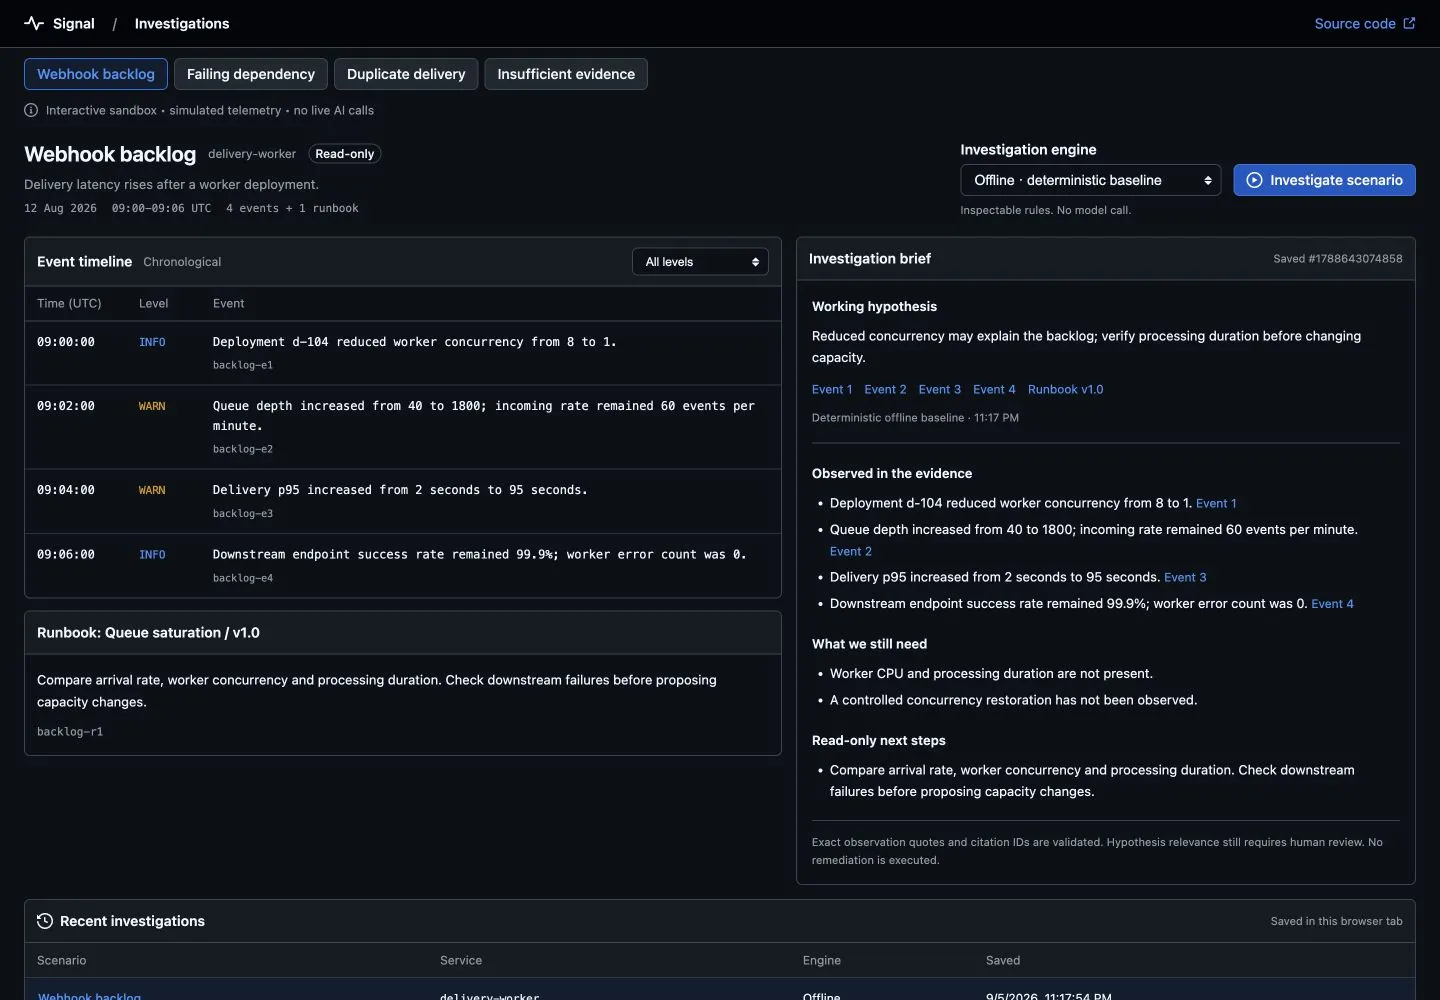1440x1000 pixels.
Task: Click Event 2 link below Queue depth observation
Action: (x=851, y=551)
